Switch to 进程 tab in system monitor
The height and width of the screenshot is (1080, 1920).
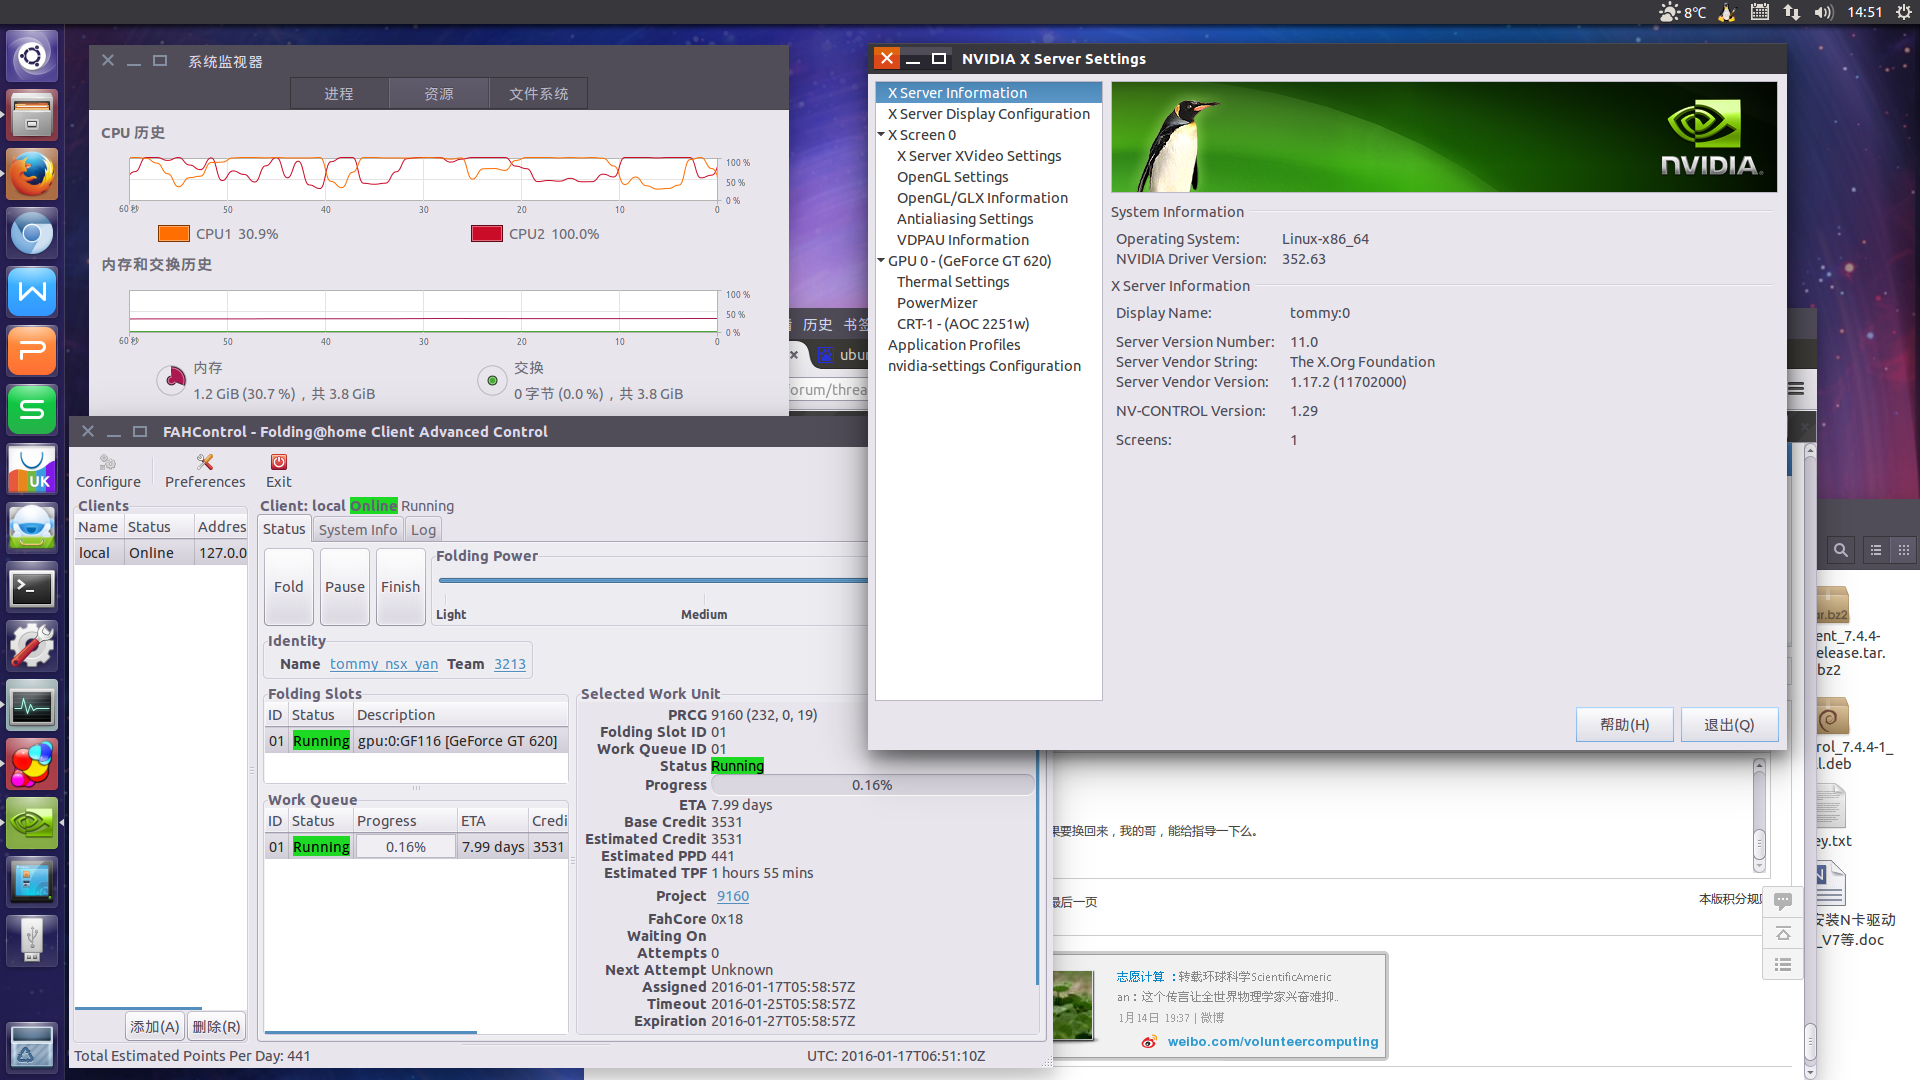tap(339, 93)
